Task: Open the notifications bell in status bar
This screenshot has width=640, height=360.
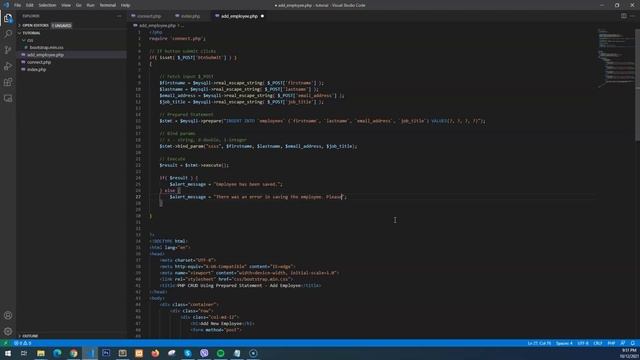Action: click(x=633, y=343)
